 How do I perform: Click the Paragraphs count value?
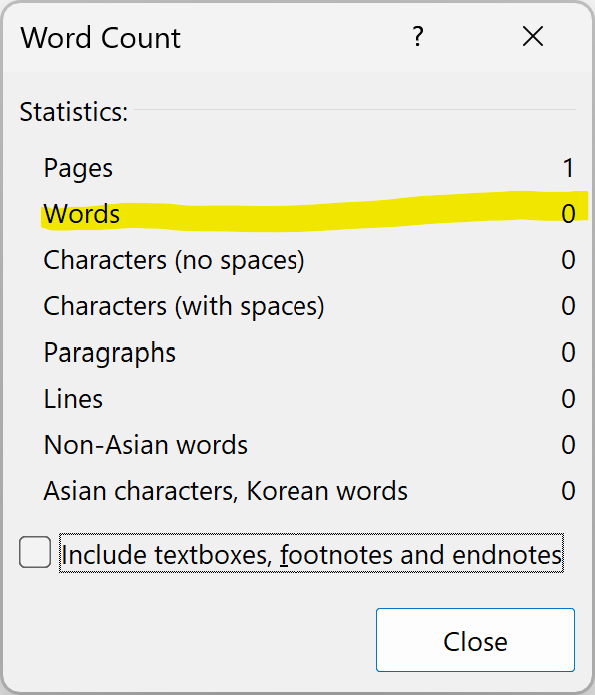point(568,353)
